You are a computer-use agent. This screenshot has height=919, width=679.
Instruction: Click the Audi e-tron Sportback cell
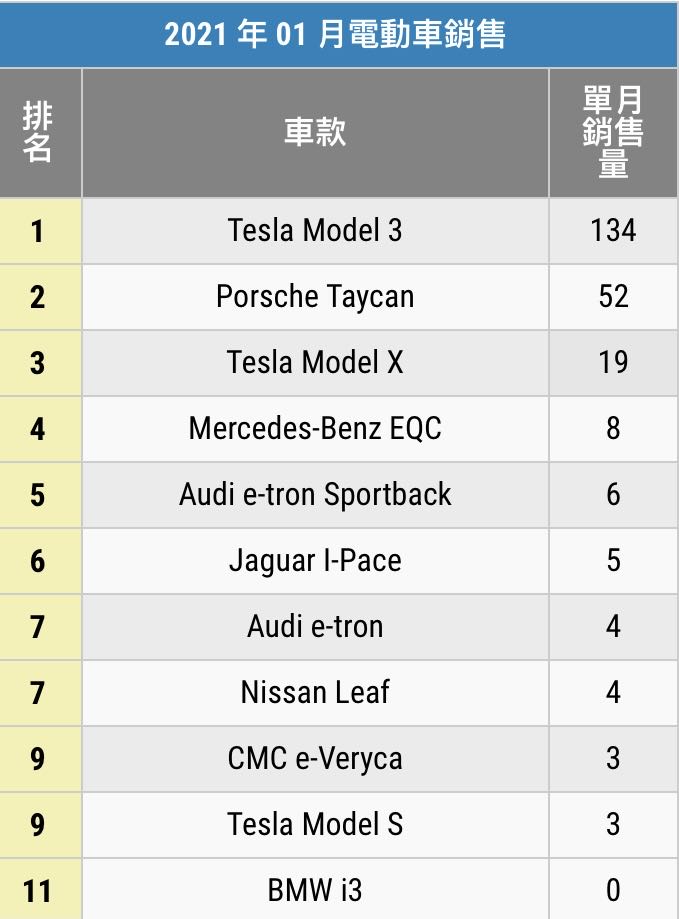tap(315, 495)
